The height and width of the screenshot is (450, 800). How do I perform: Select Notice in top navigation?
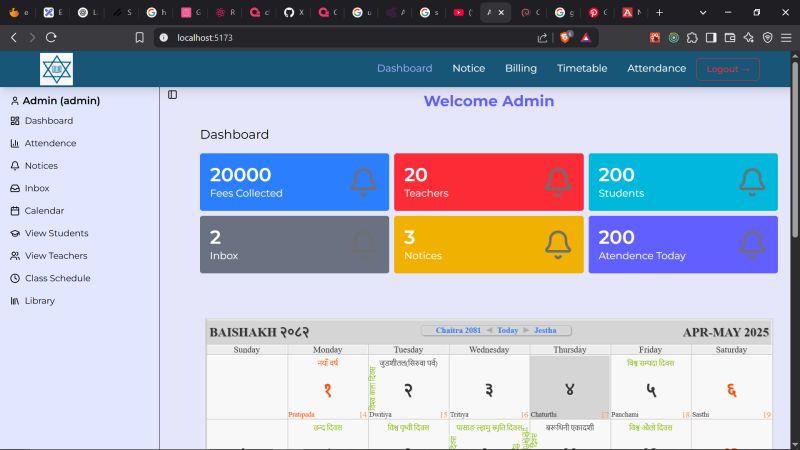(x=468, y=68)
